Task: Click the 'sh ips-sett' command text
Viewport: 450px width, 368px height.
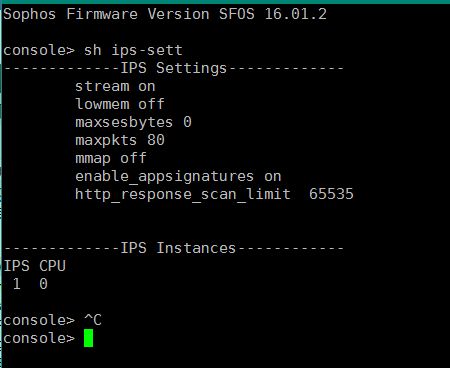Action: click(x=133, y=50)
